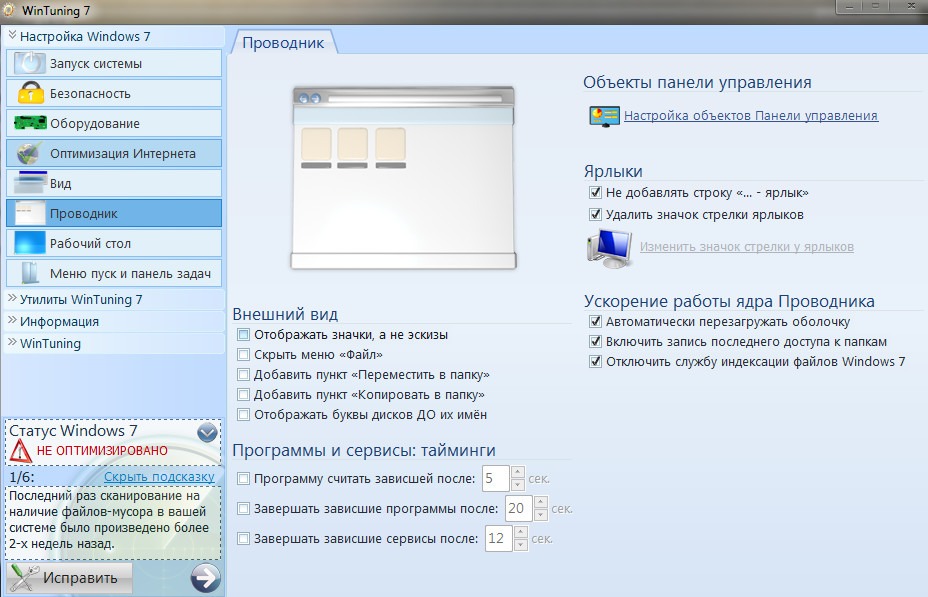Toggle Отображать буквы дисков ДО их имён

[x=243, y=415]
